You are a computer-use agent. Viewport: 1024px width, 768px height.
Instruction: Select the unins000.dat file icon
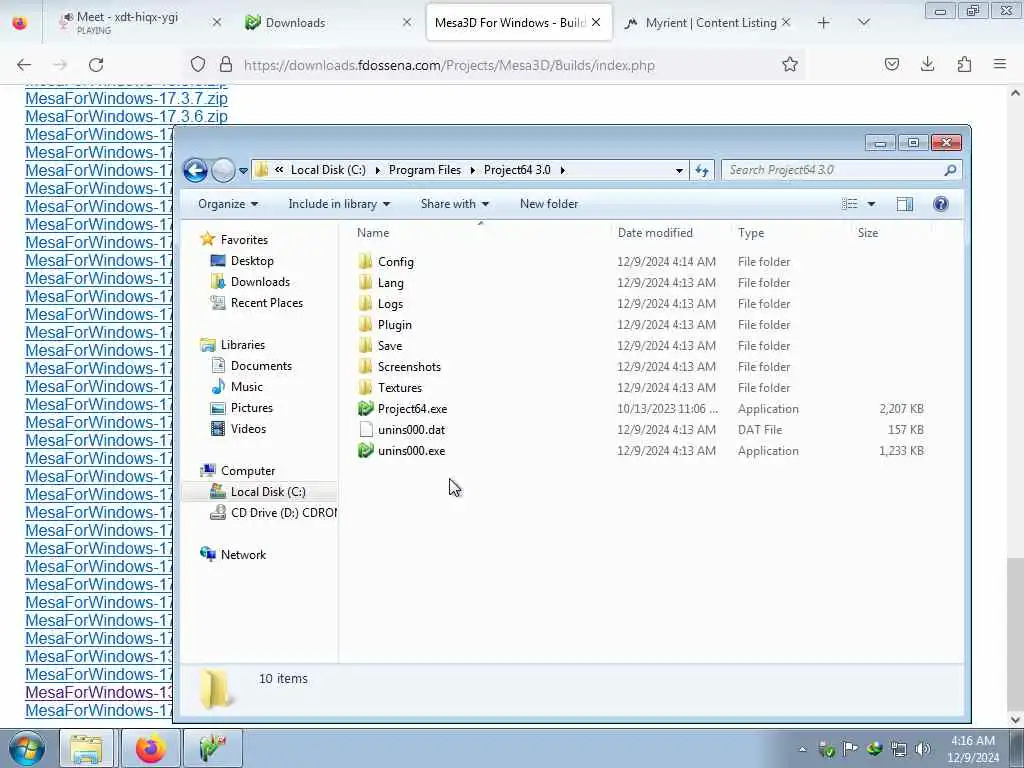tap(366, 430)
